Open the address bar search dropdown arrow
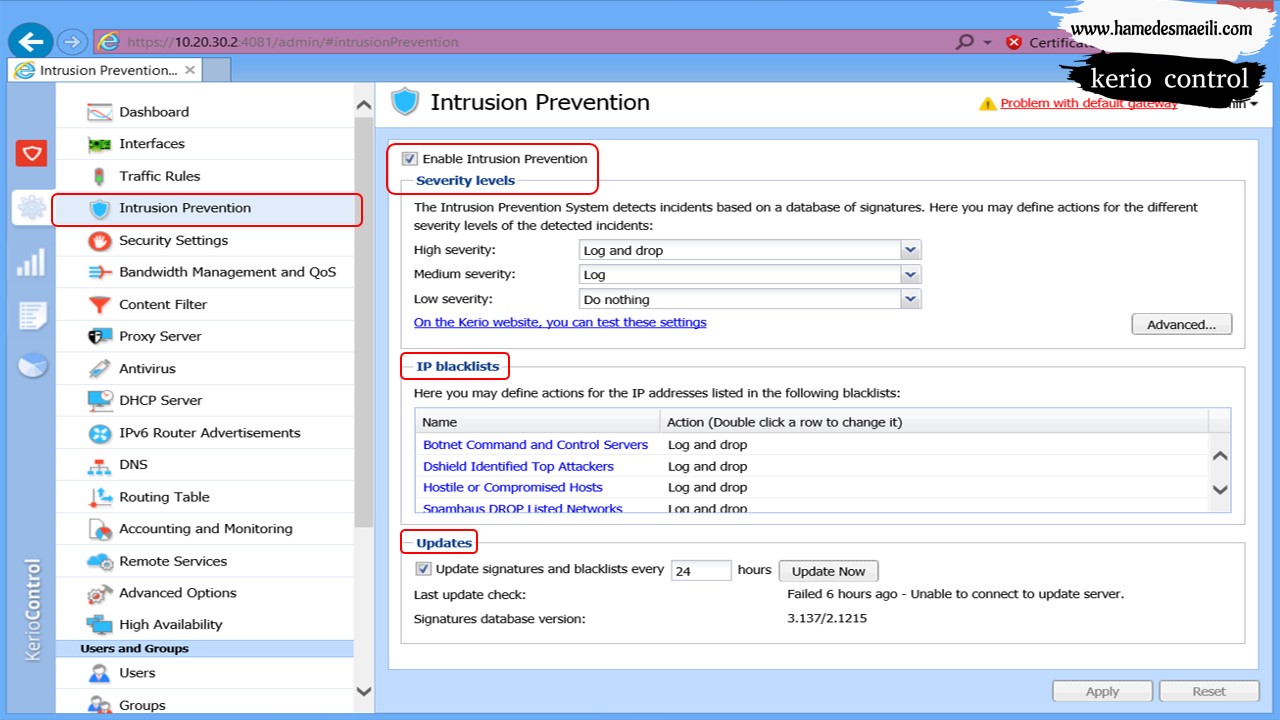 tap(987, 42)
